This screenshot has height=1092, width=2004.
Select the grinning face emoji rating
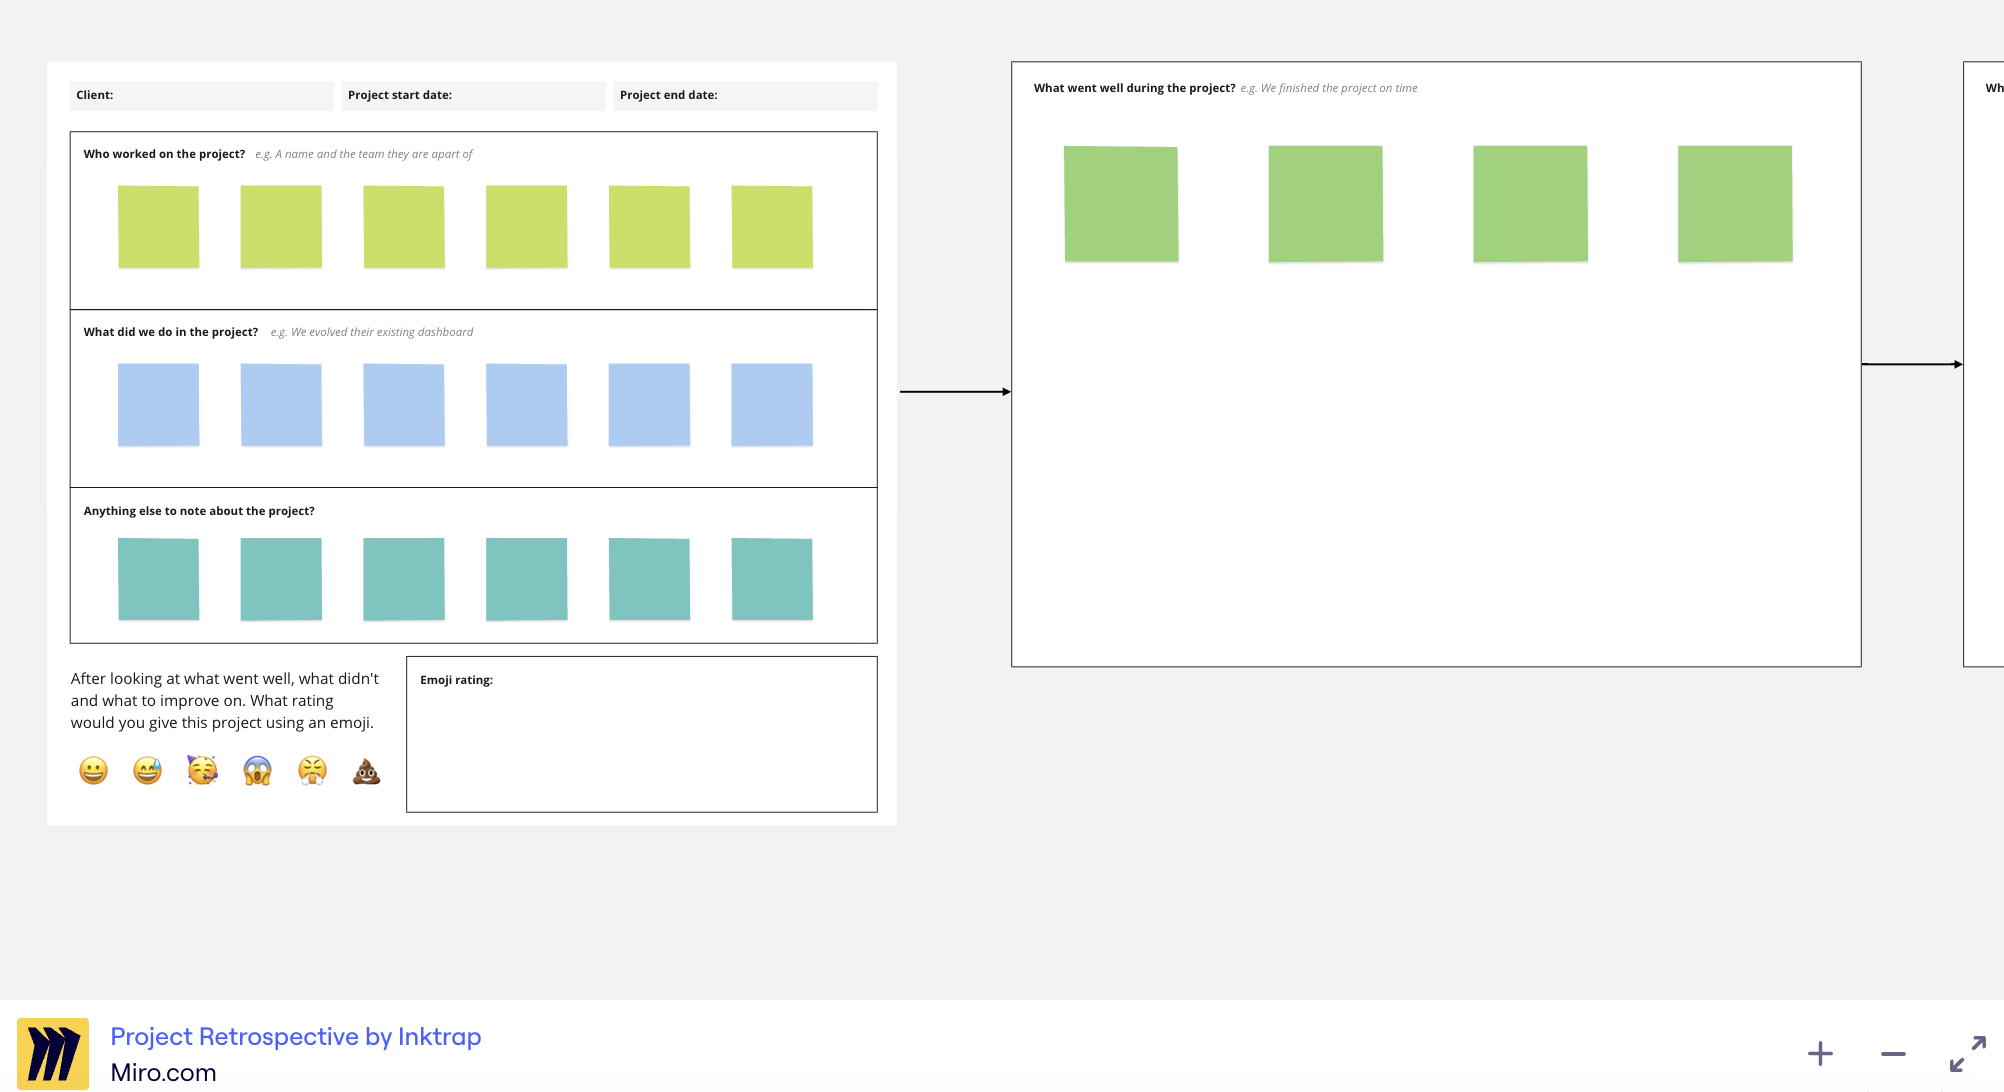(x=93, y=770)
